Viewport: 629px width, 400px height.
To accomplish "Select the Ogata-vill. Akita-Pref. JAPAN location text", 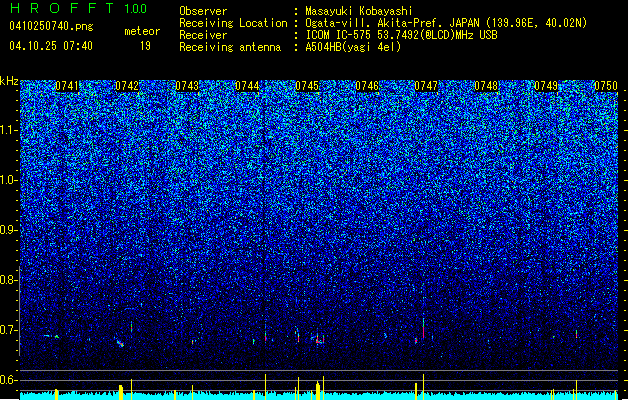I will click(446, 23).
